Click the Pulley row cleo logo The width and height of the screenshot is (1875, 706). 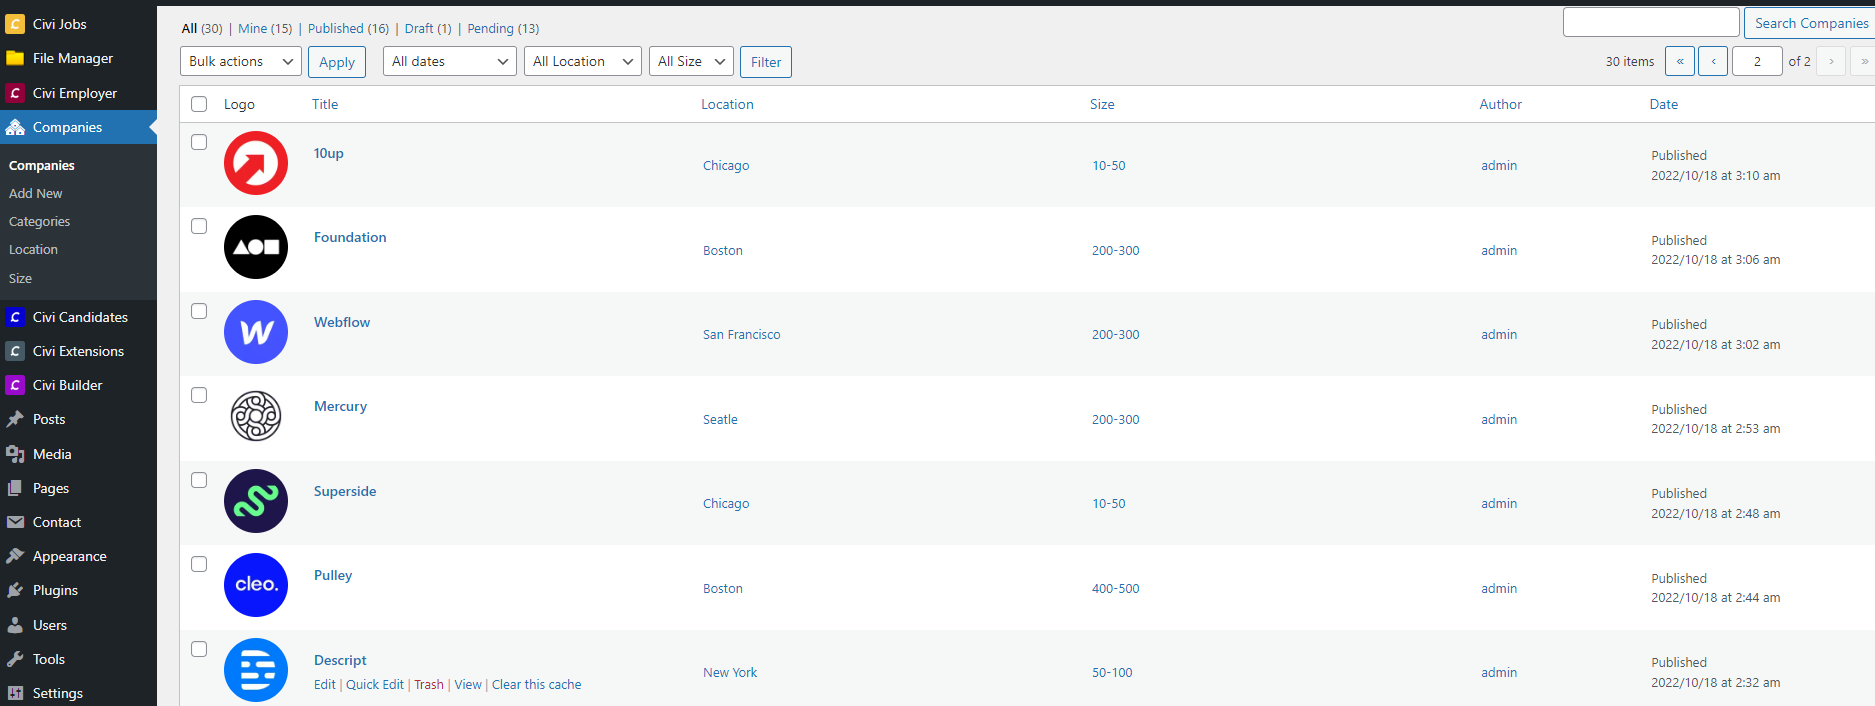[256, 585]
